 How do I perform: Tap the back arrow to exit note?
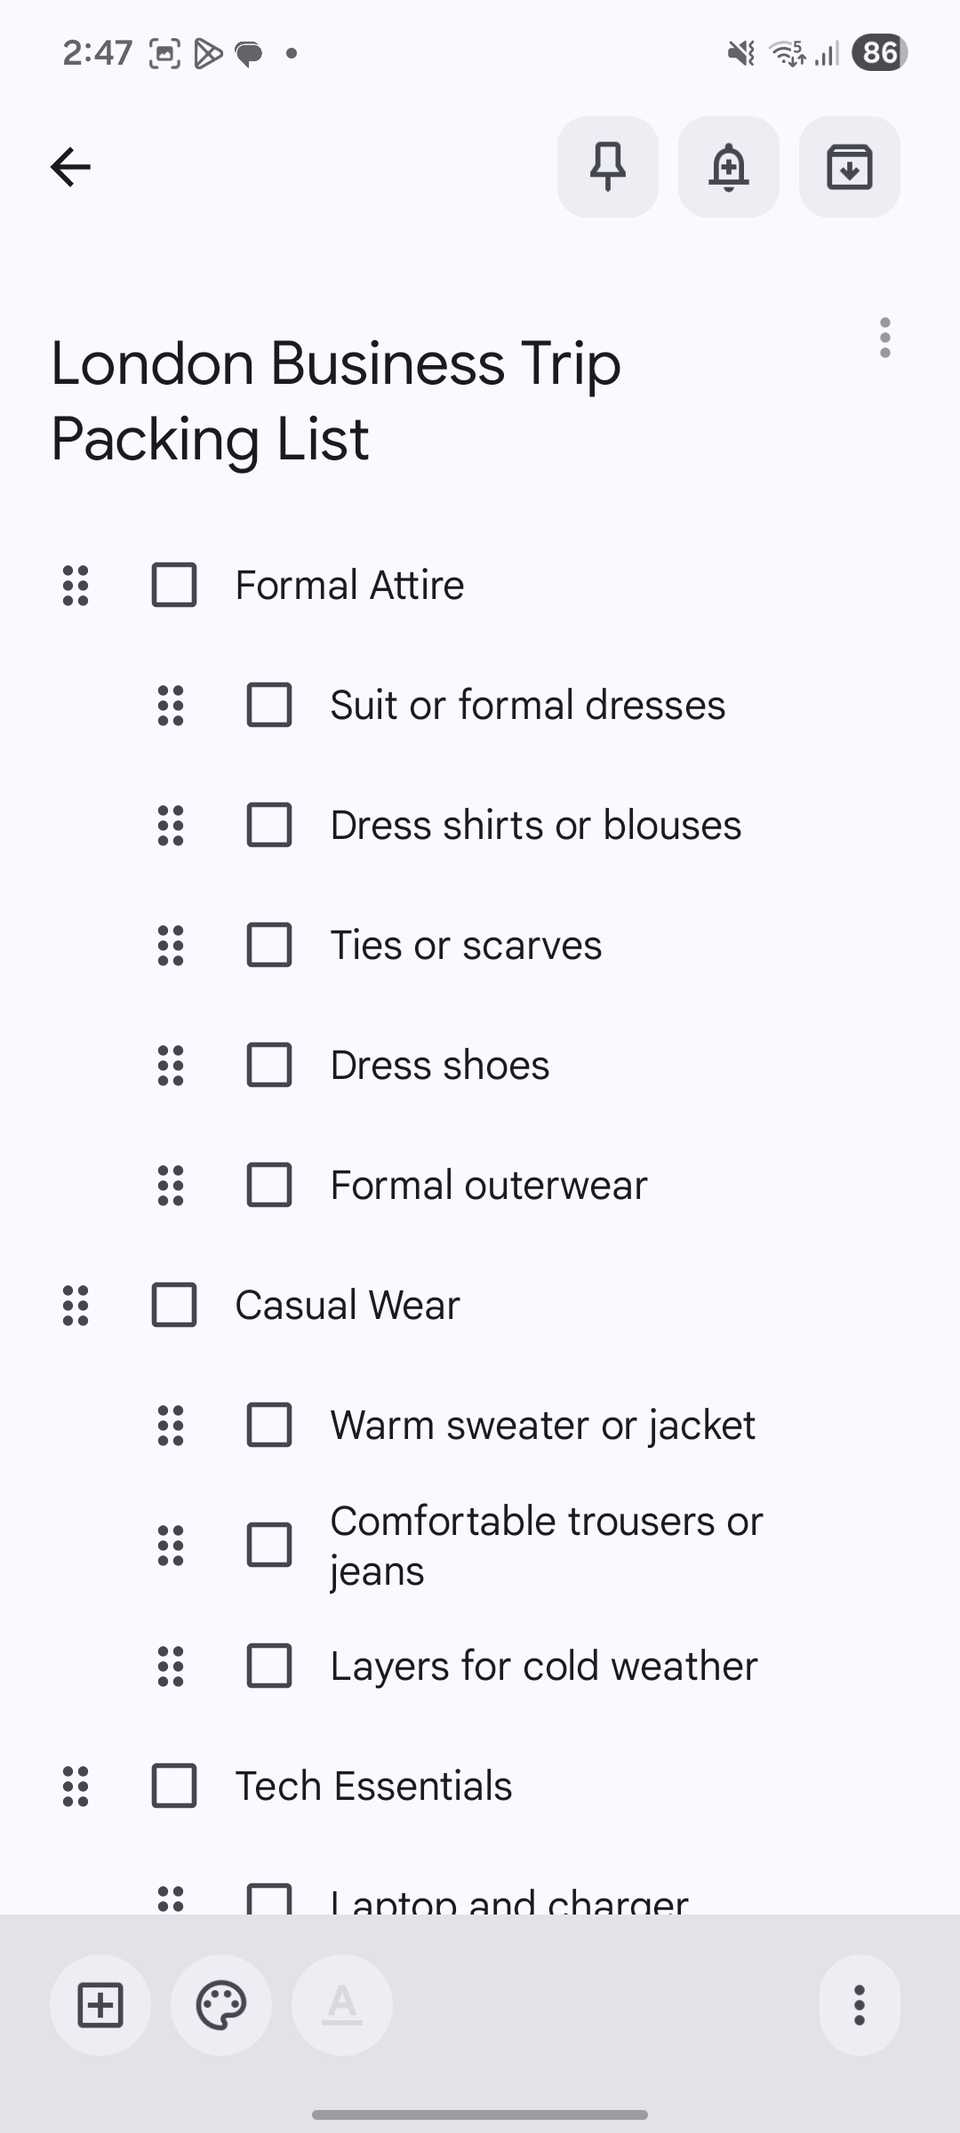pyautogui.click(x=71, y=167)
